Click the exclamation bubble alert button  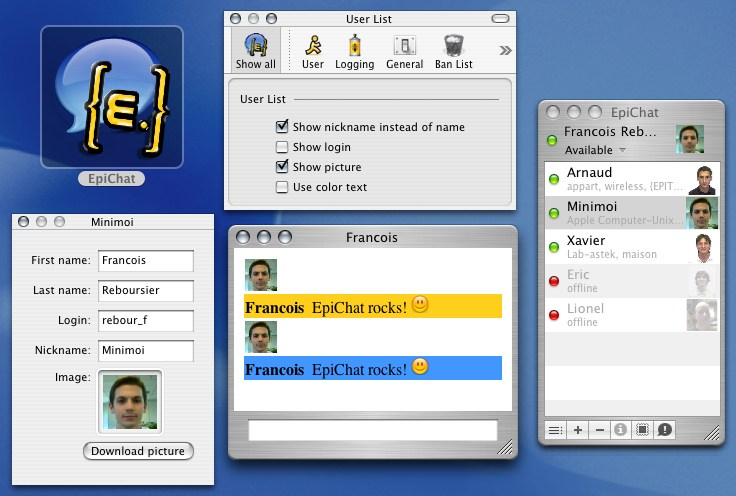(664, 430)
